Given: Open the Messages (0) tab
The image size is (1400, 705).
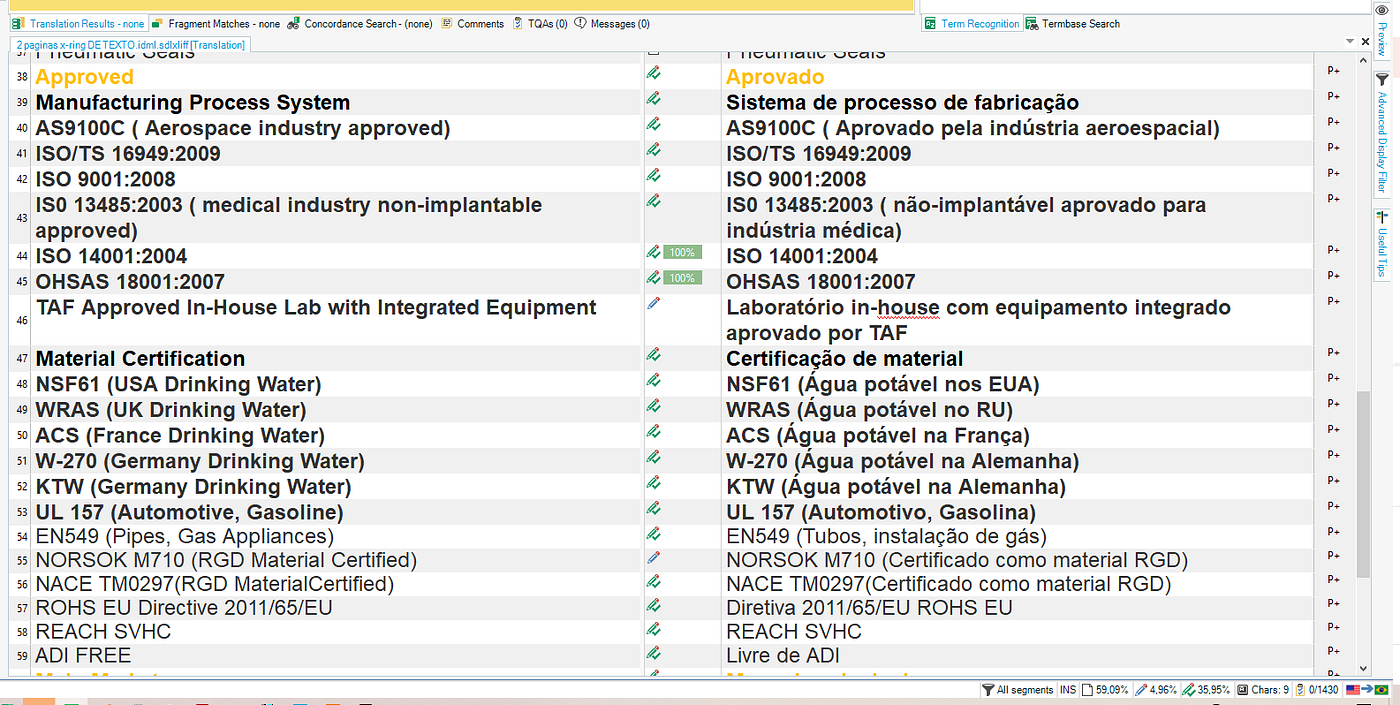Looking at the screenshot, I should click(x=612, y=24).
